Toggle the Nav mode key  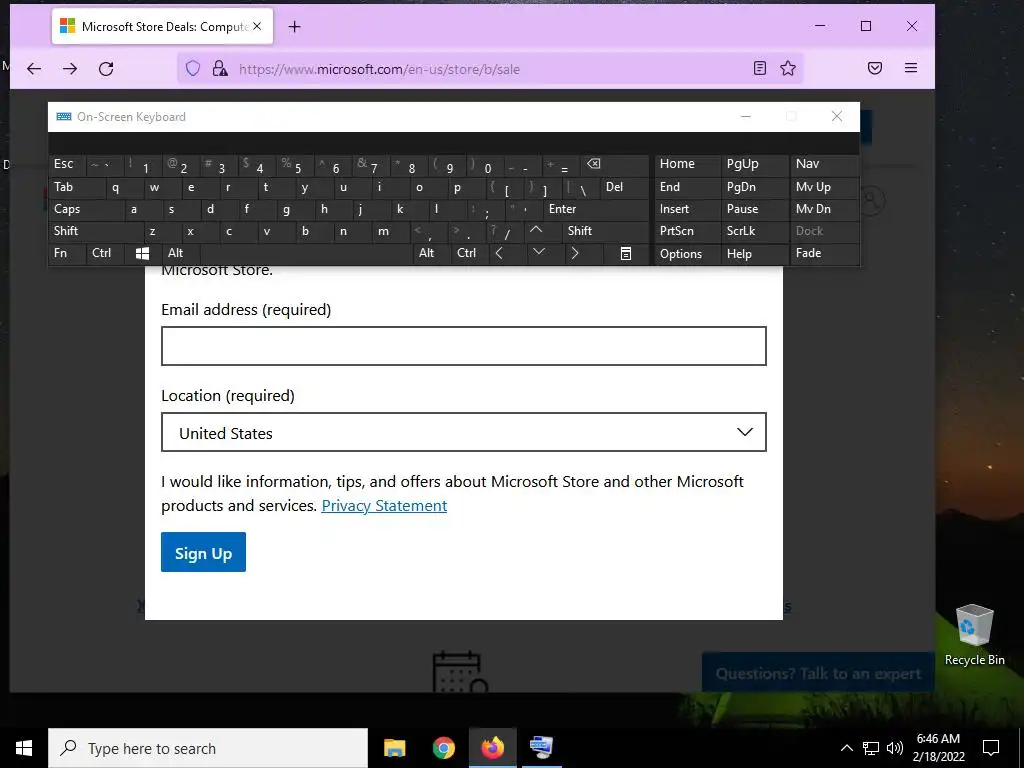pos(824,164)
